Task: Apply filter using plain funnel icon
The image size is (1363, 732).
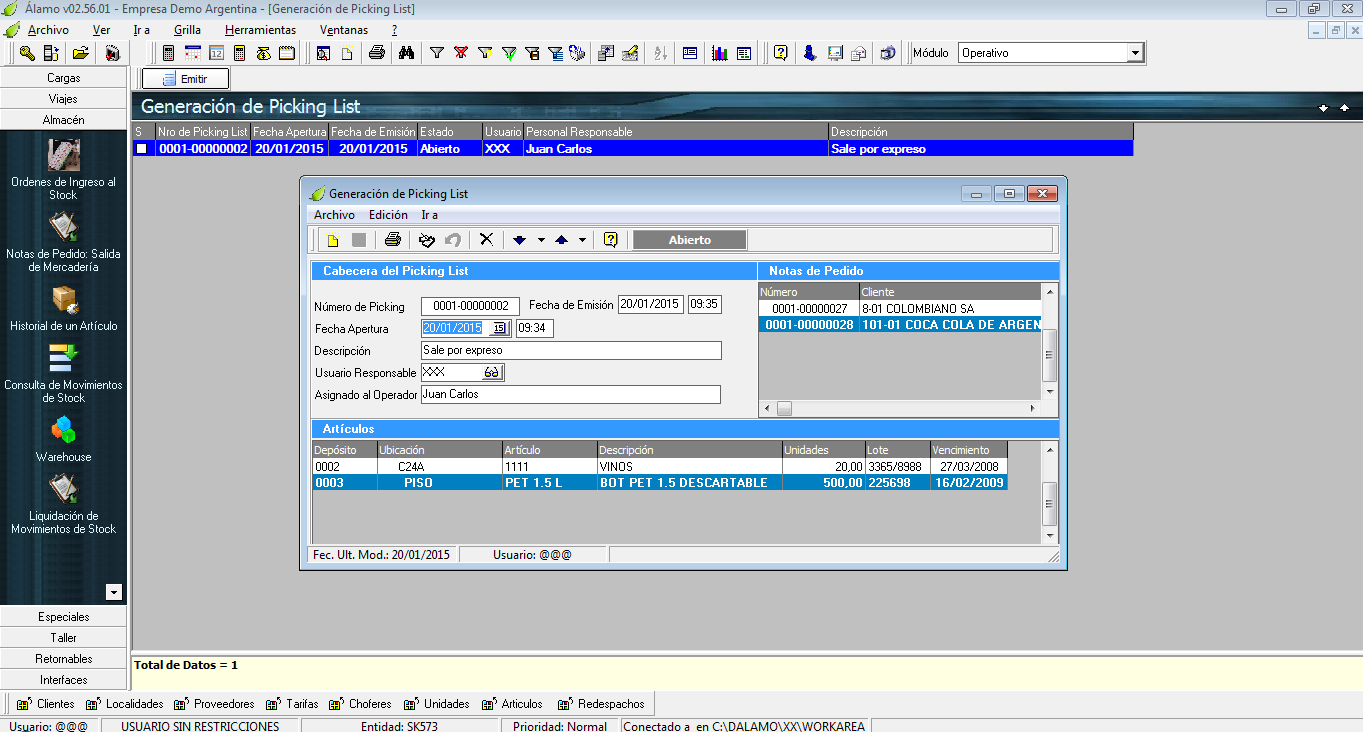Action: tap(437, 53)
